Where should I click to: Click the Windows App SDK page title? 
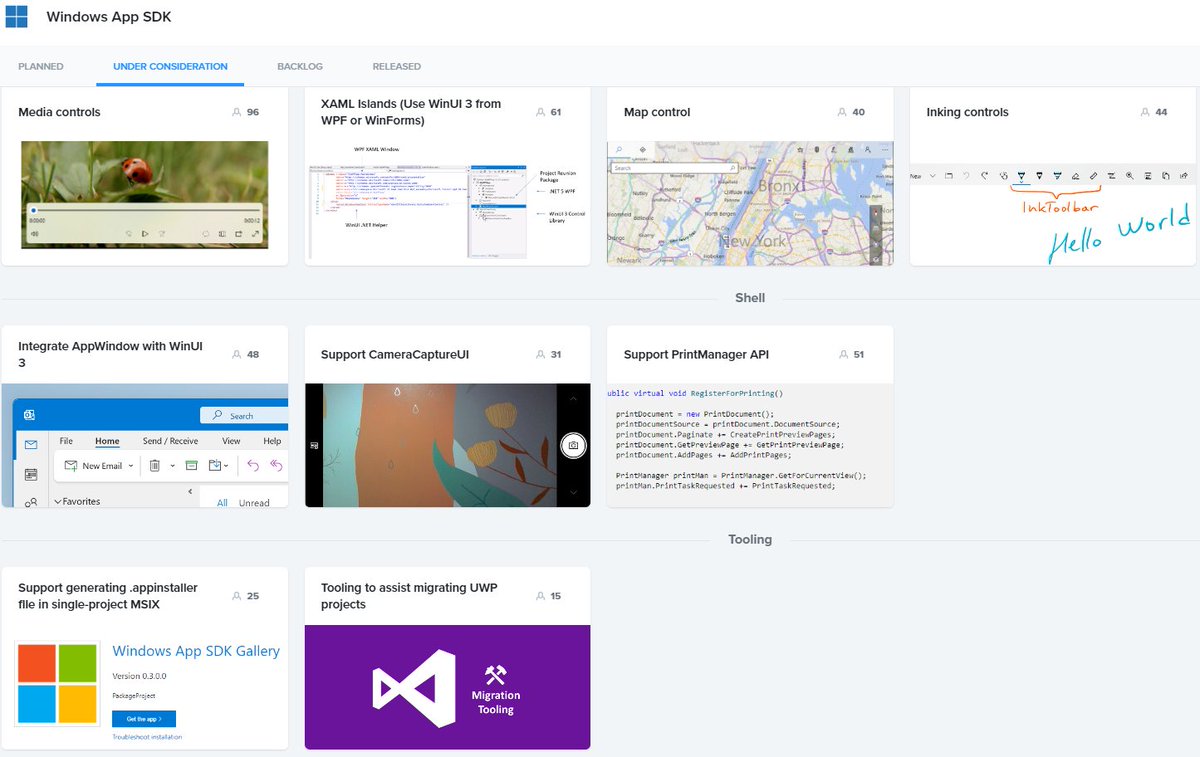point(108,17)
